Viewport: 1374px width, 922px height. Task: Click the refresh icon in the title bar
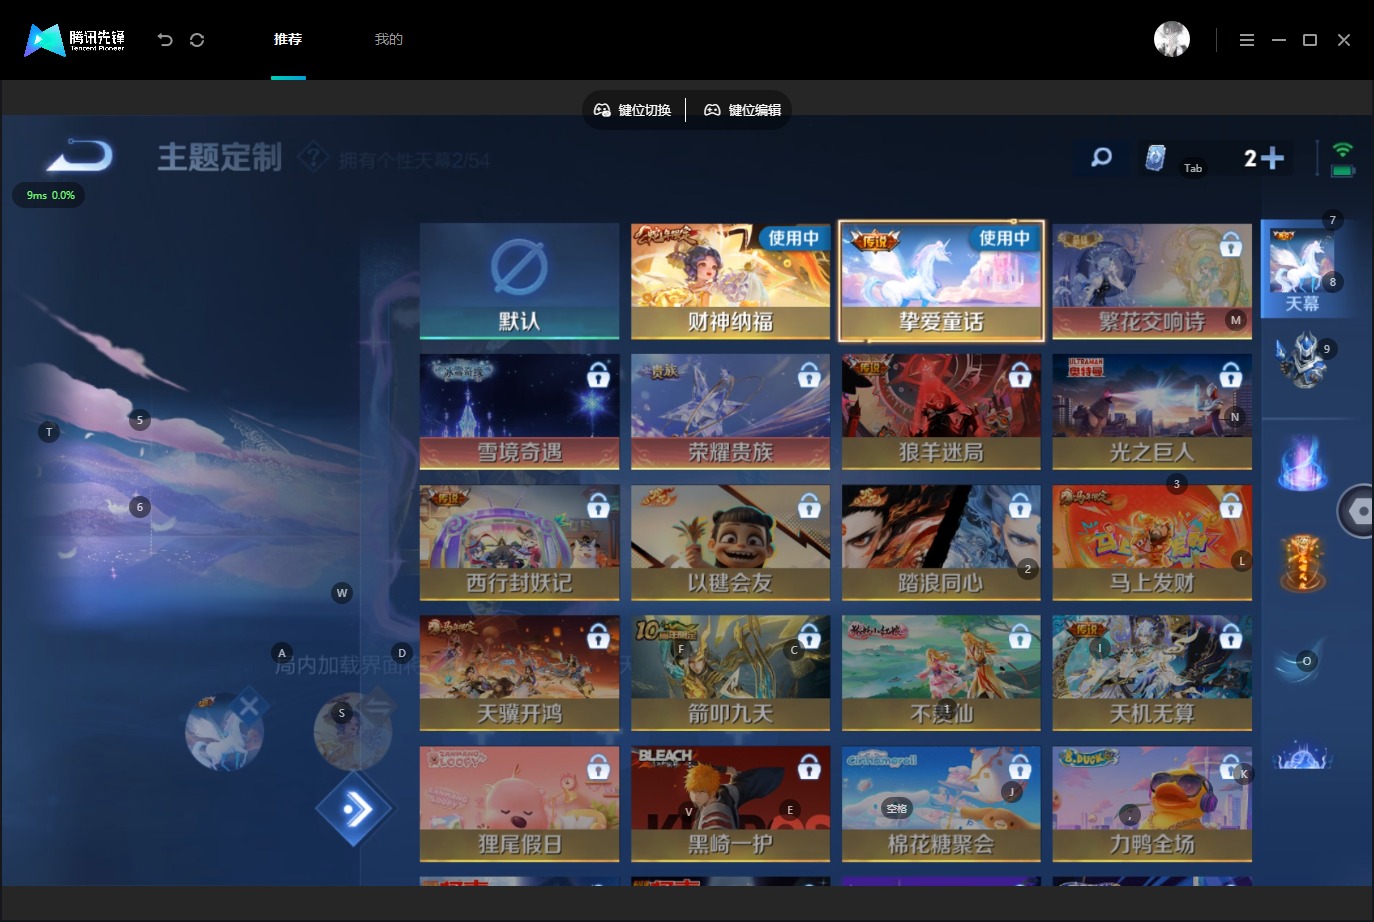[197, 40]
